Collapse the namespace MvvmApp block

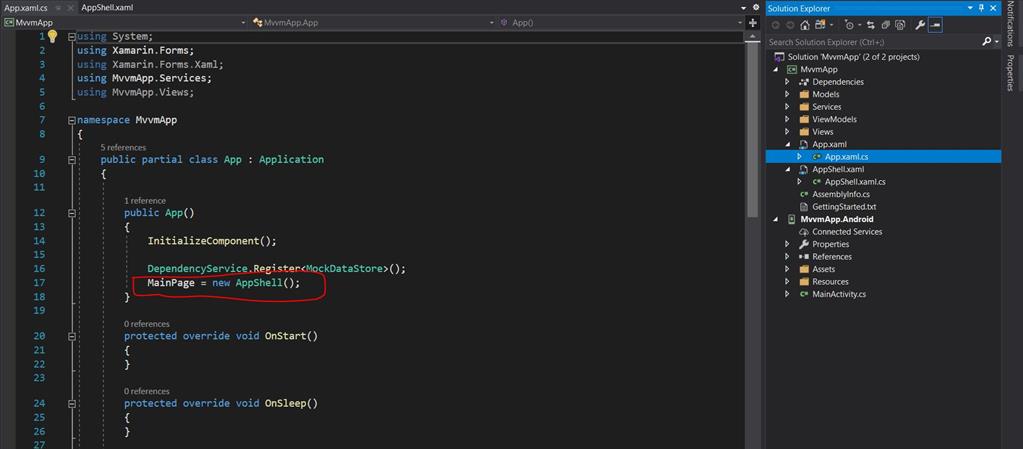pos(72,120)
